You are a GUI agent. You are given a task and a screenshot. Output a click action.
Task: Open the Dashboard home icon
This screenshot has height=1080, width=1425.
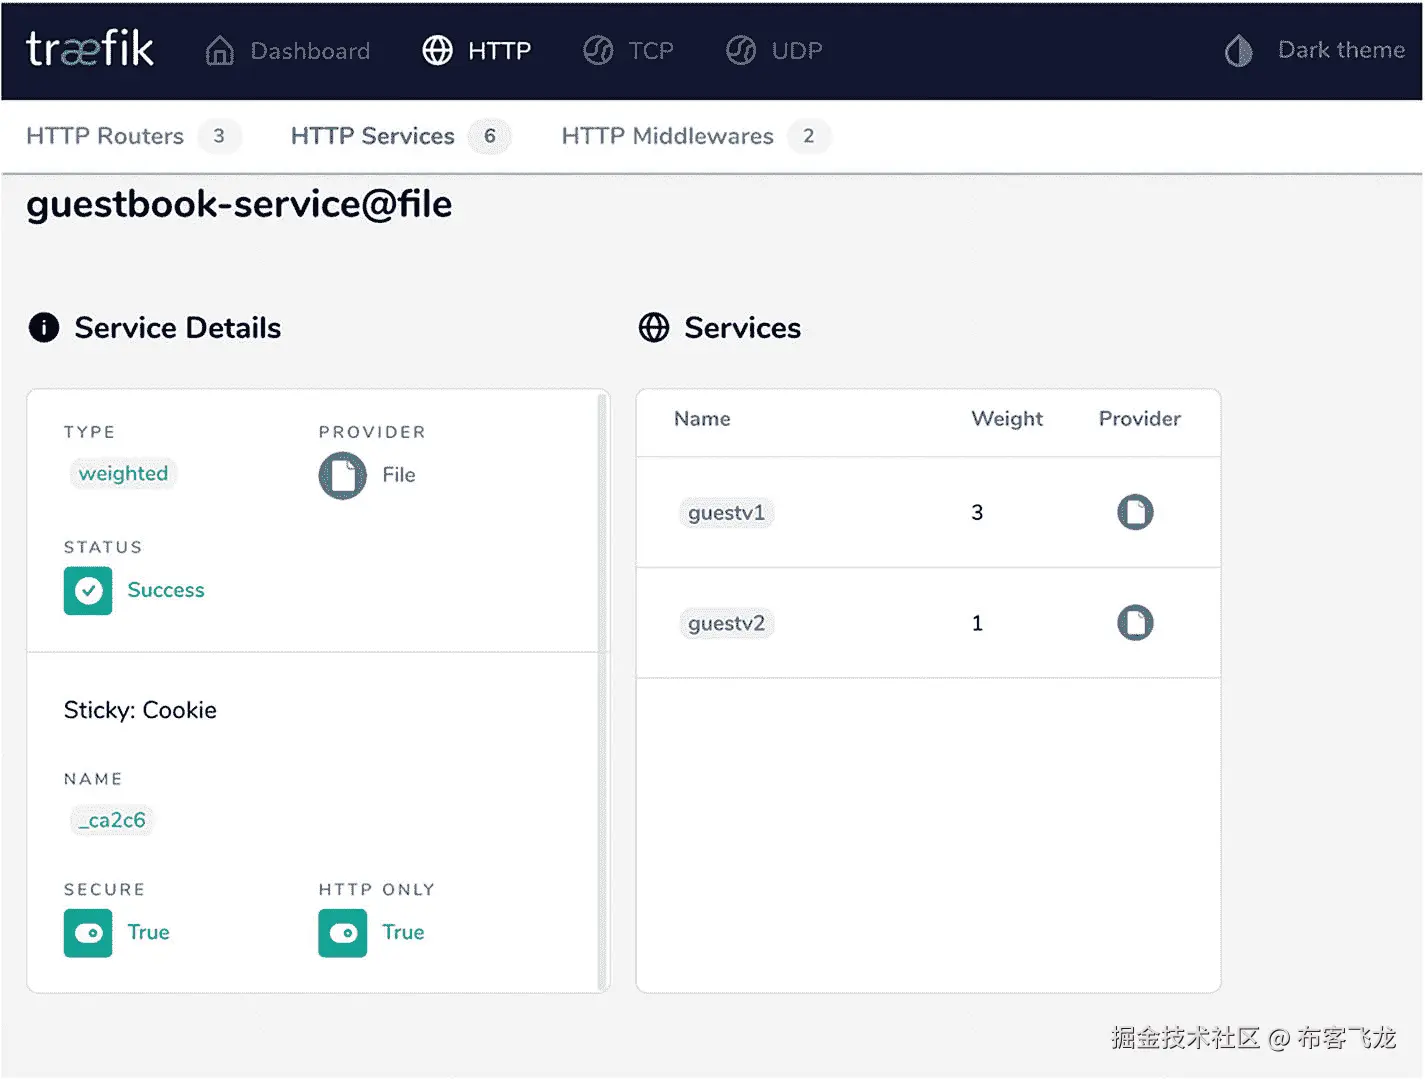click(x=220, y=50)
